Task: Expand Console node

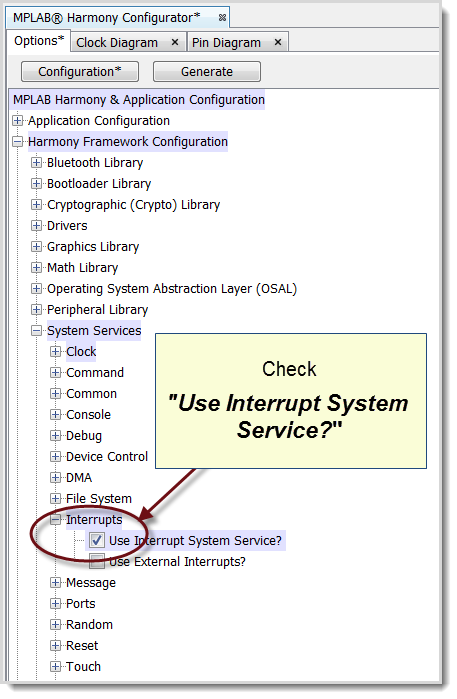Action: click(x=55, y=415)
